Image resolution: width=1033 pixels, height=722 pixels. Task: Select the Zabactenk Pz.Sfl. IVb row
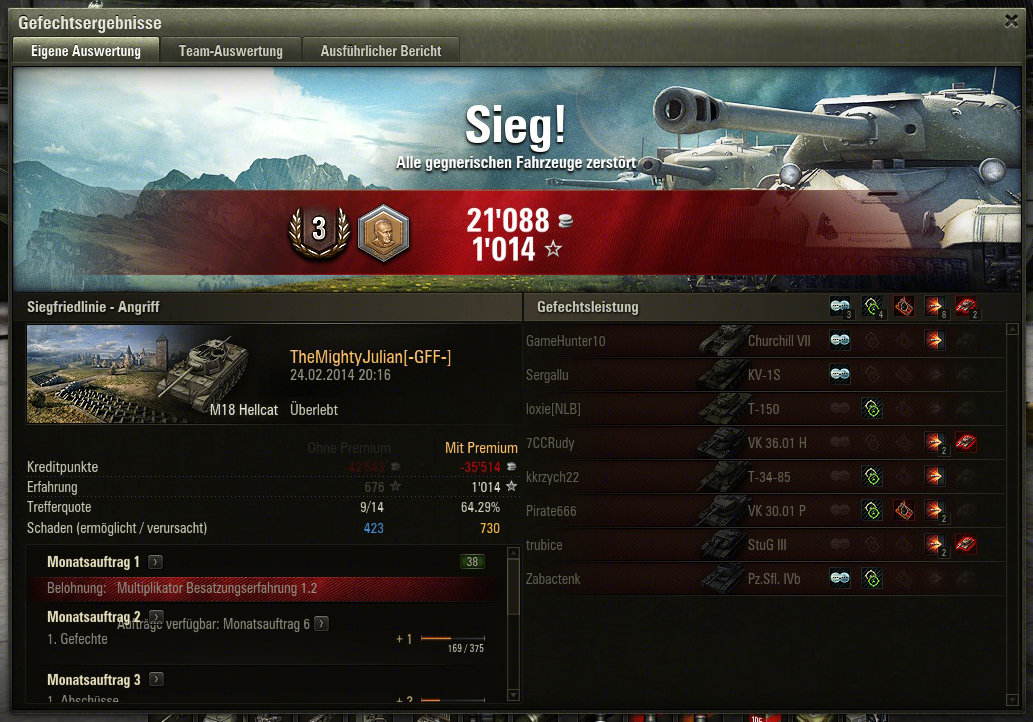(x=765, y=579)
